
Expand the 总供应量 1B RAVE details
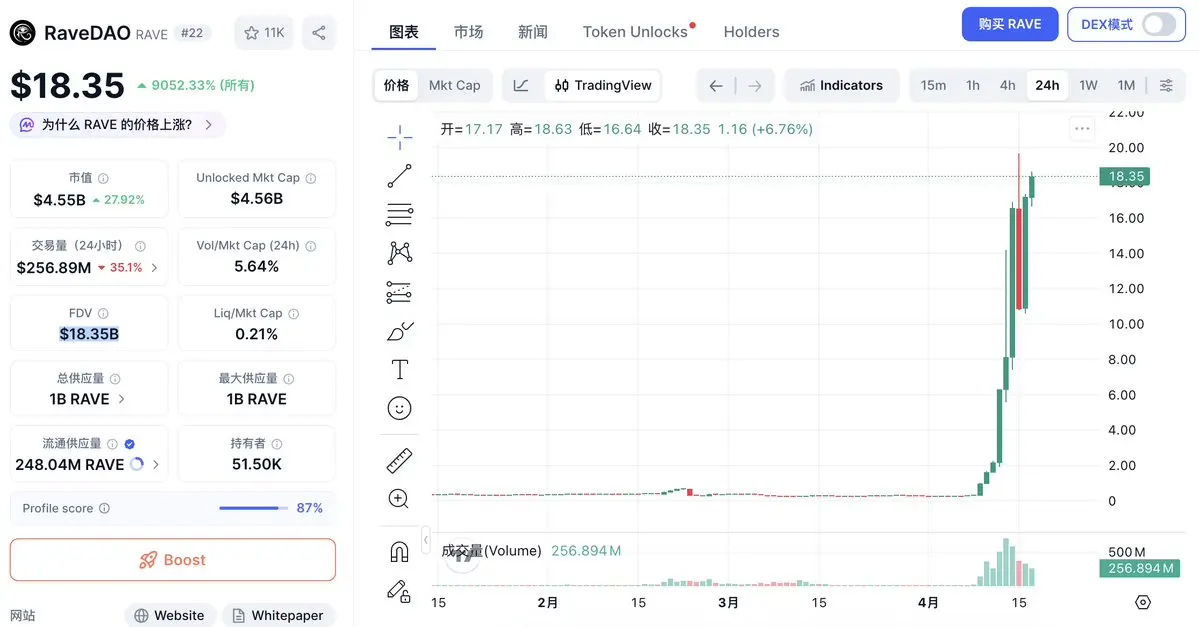point(87,399)
